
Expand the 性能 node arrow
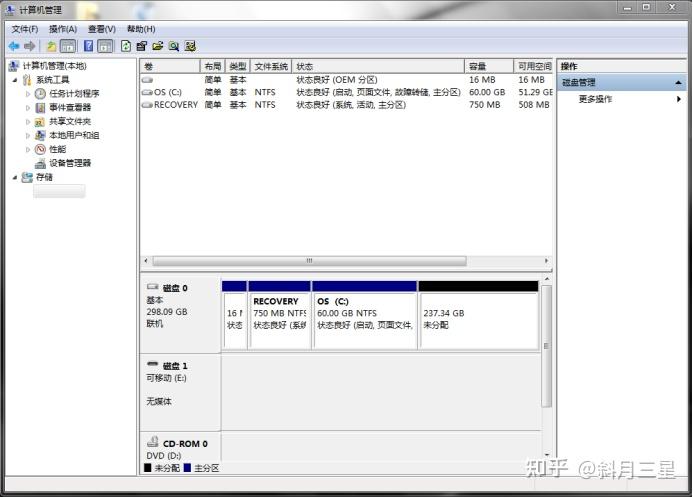(28, 149)
